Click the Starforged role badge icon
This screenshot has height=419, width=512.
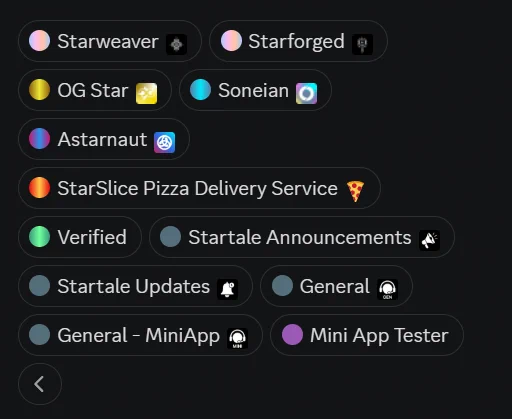tap(362, 44)
